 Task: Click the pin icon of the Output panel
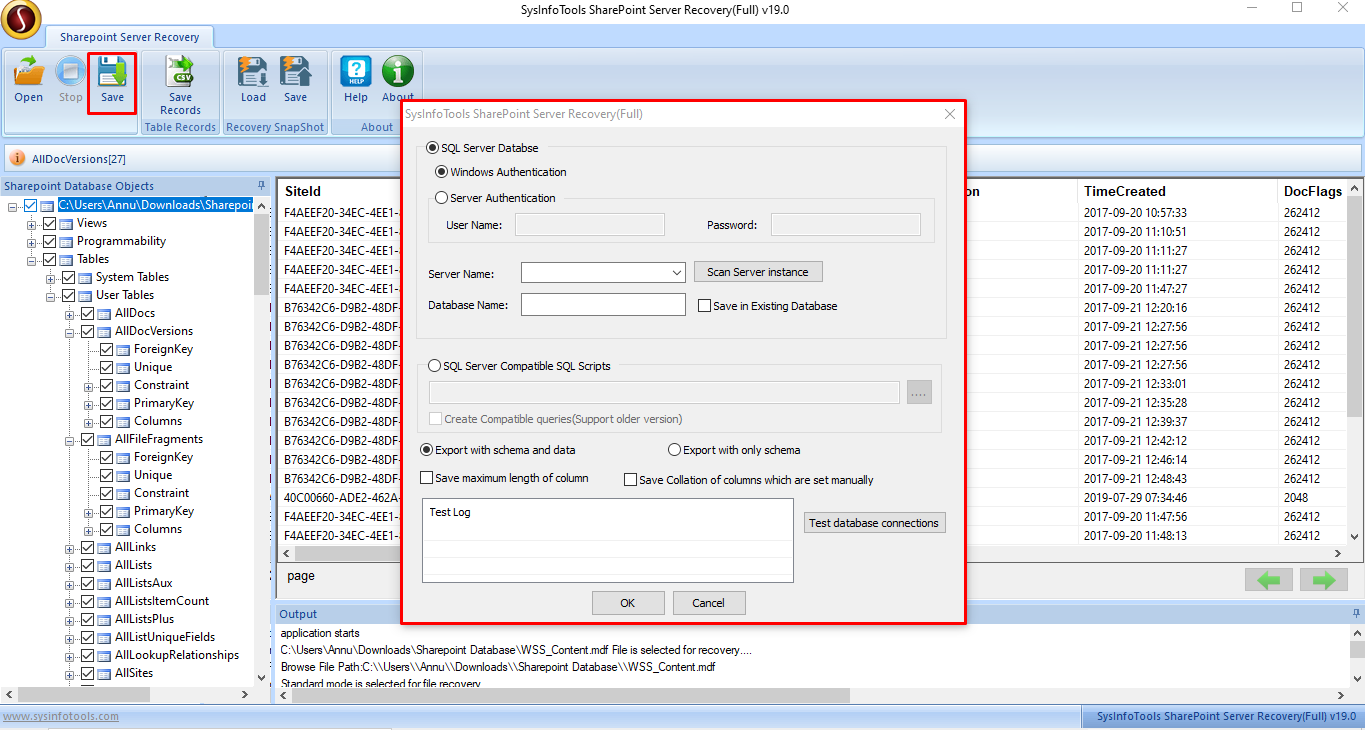click(1356, 614)
